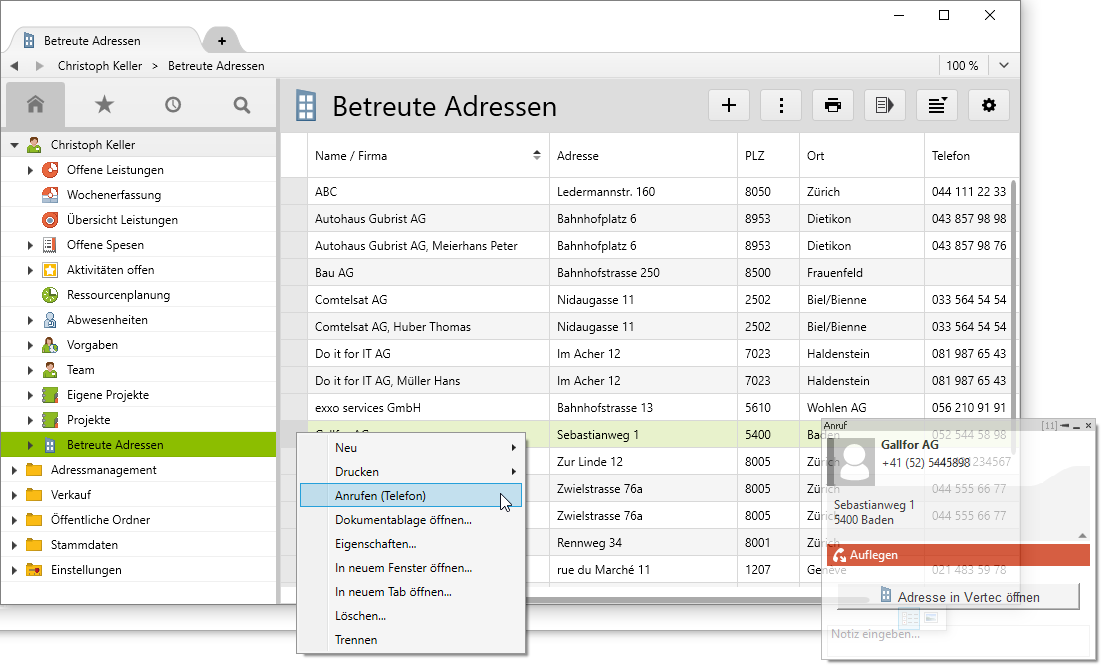The image size is (1106, 668).
Task: Open the three-dot more options menu
Action: 781,105
